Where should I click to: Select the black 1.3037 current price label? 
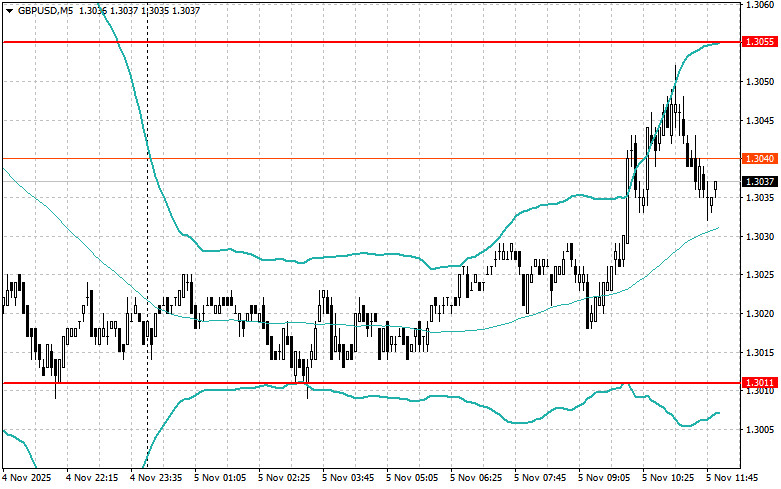pyautogui.click(x=760, y=182)
